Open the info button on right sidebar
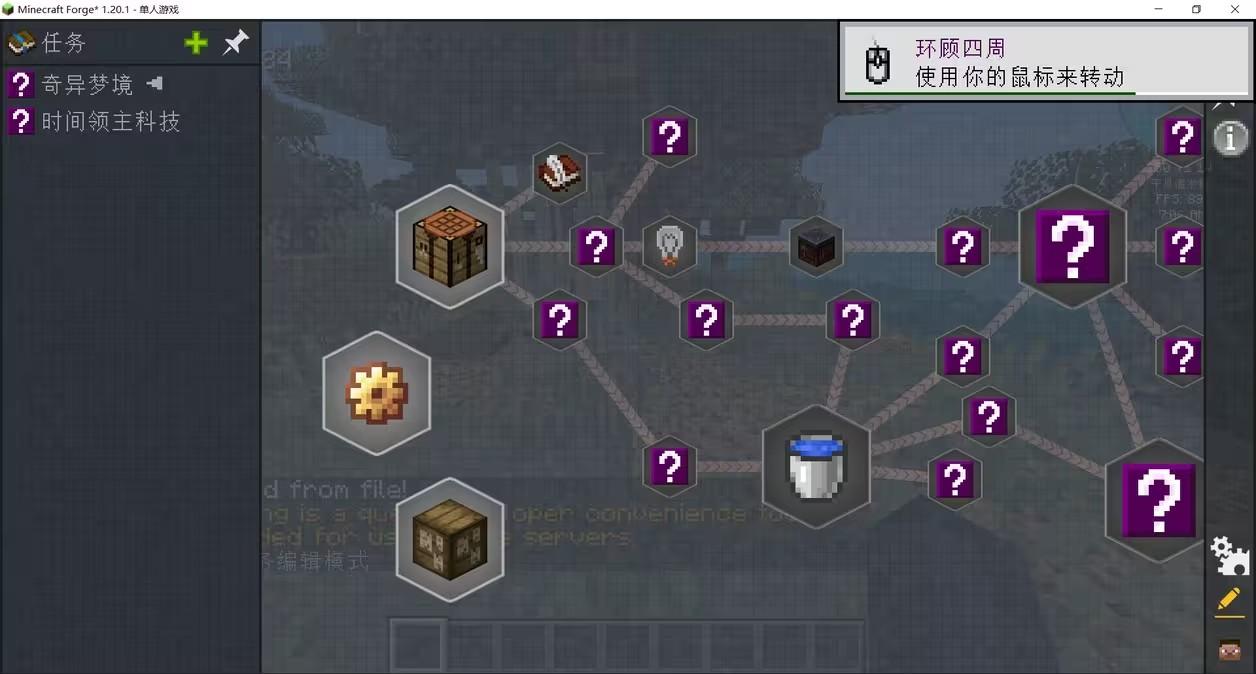The image size is (1256, 674). [1230, 137]
